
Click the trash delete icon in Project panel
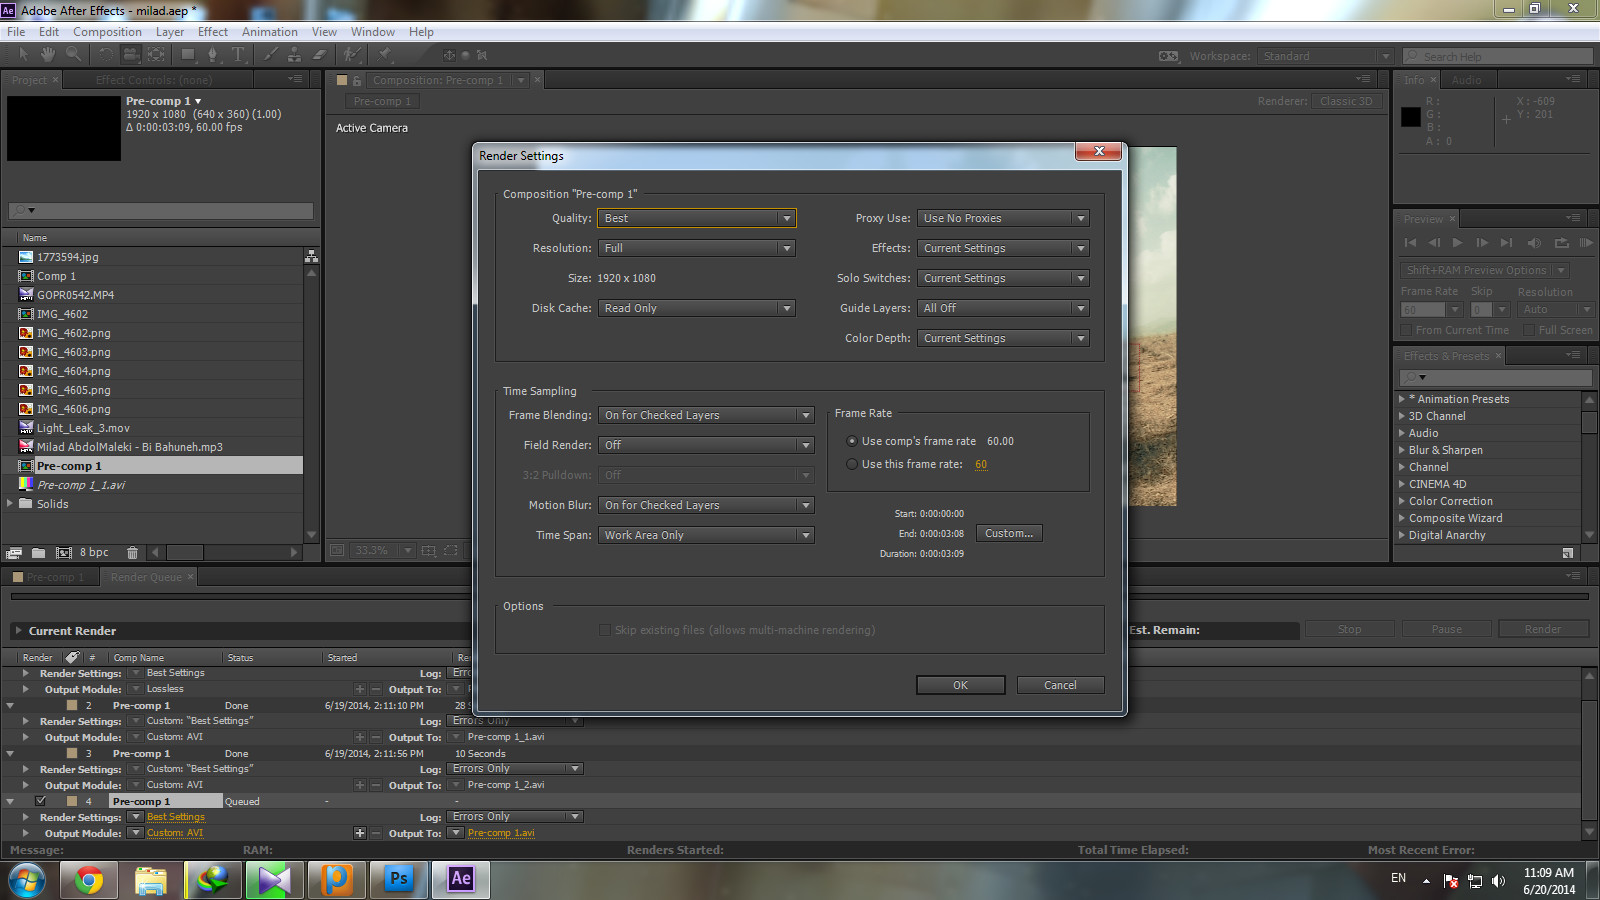pos(132,552)
